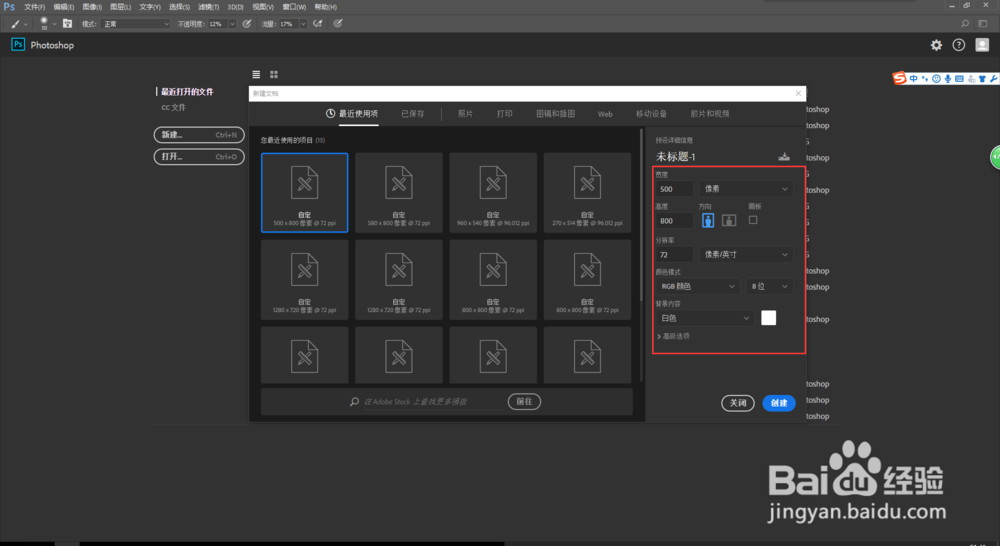
Task: Expand the 流量 flow slider arrow
Action: (303, 24)
